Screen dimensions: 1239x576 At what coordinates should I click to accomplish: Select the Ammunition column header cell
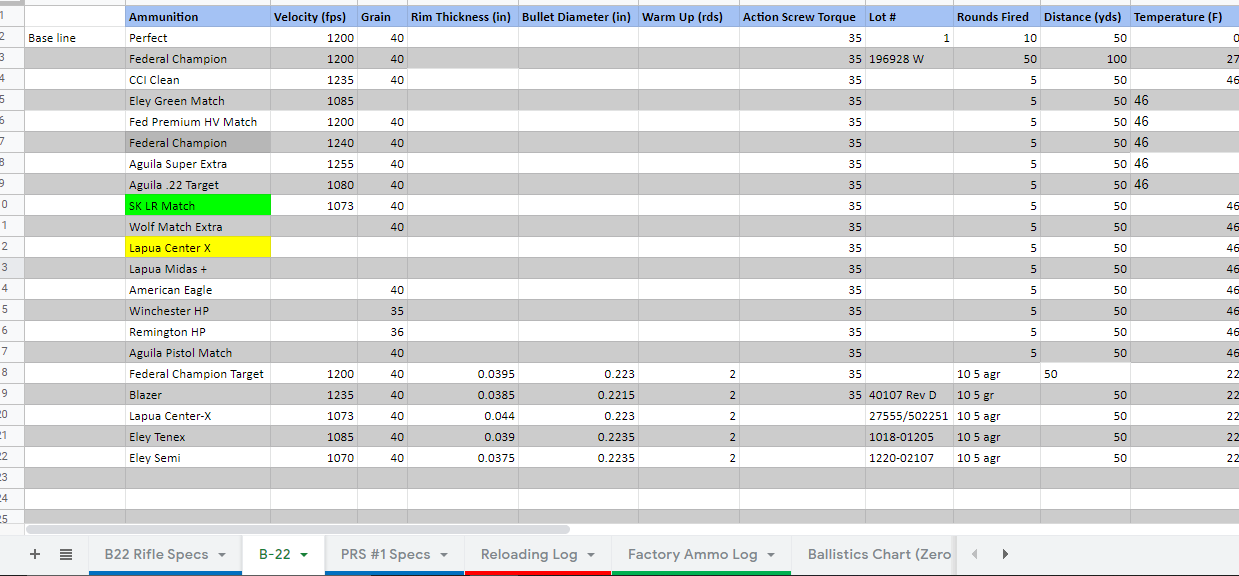[x=198, y=17]
